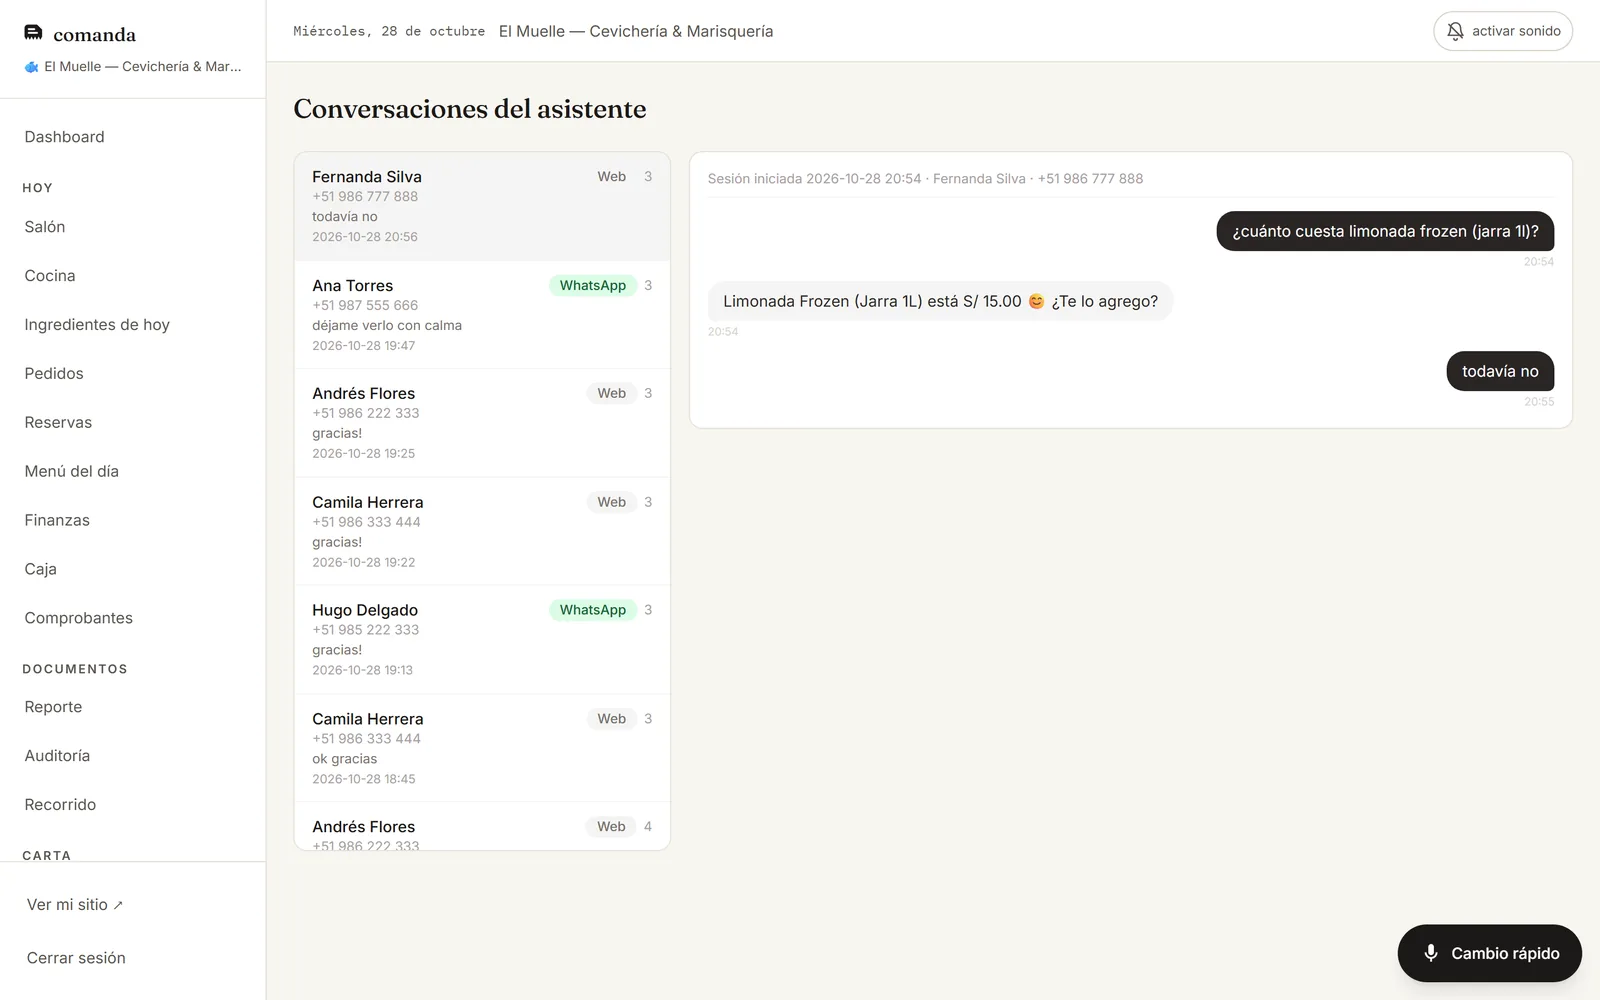The height and width of the screenshot is (1000, 1600).
Task: Click the comanda logo icon
Action: 33,33
